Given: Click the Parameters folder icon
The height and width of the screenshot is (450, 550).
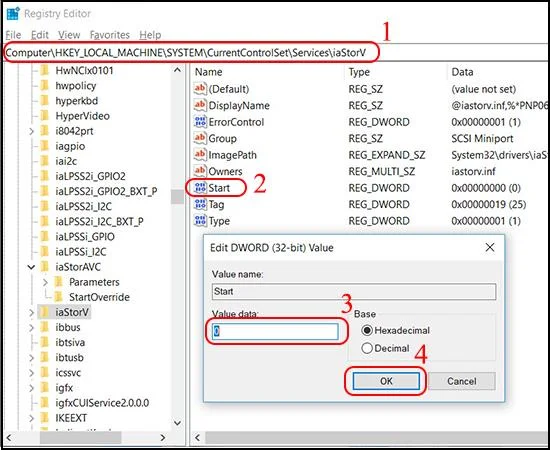Looking at the screenshot, I should point(59,282).
